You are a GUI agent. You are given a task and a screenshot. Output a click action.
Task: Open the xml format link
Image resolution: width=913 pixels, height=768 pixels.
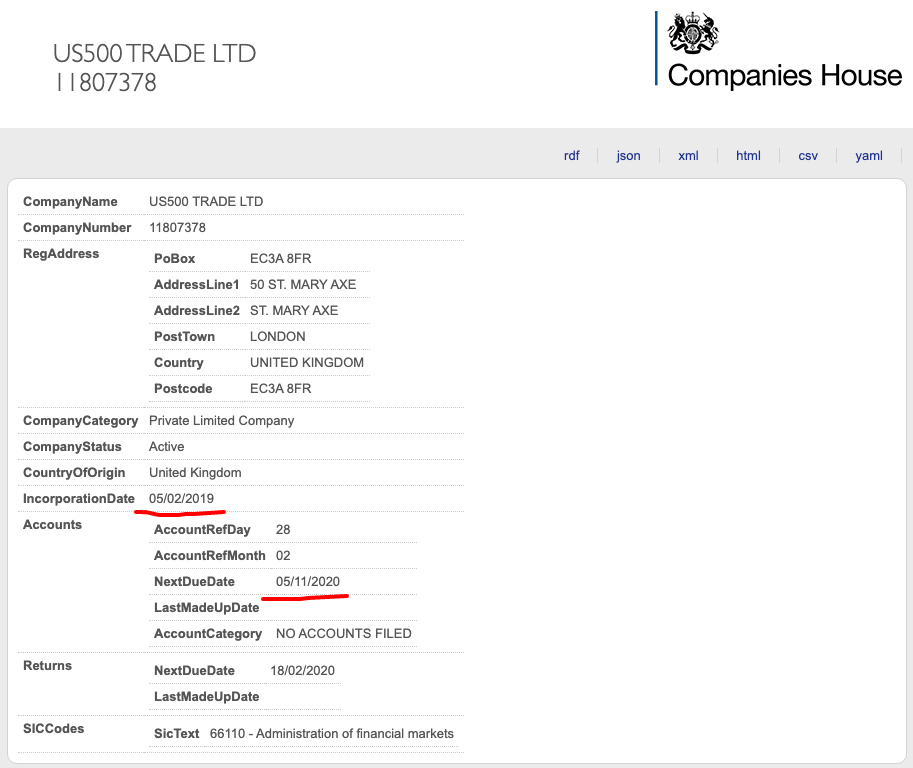pos(688,155)
